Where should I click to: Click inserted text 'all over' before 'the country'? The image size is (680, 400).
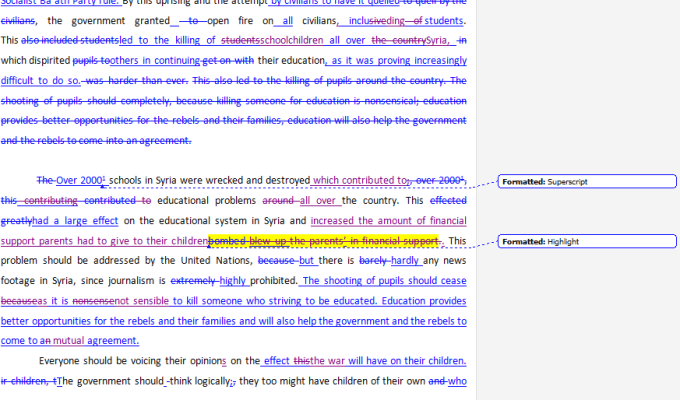click(x=317, y=201)
